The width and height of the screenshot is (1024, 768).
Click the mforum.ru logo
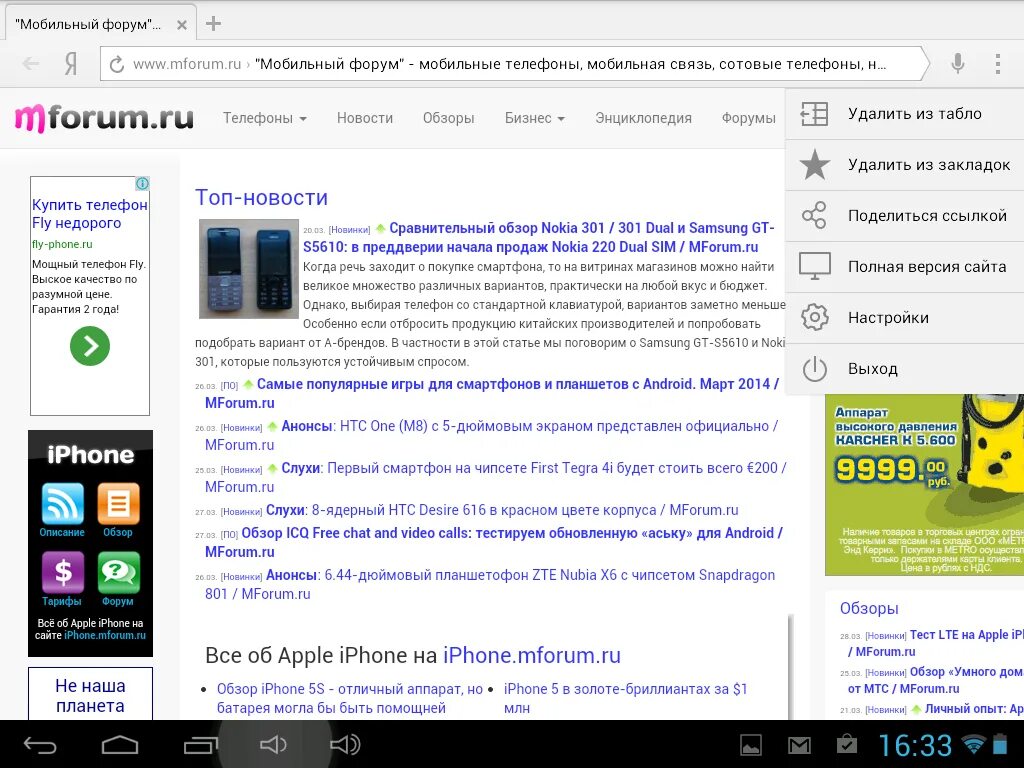click(x=104, y=118)
